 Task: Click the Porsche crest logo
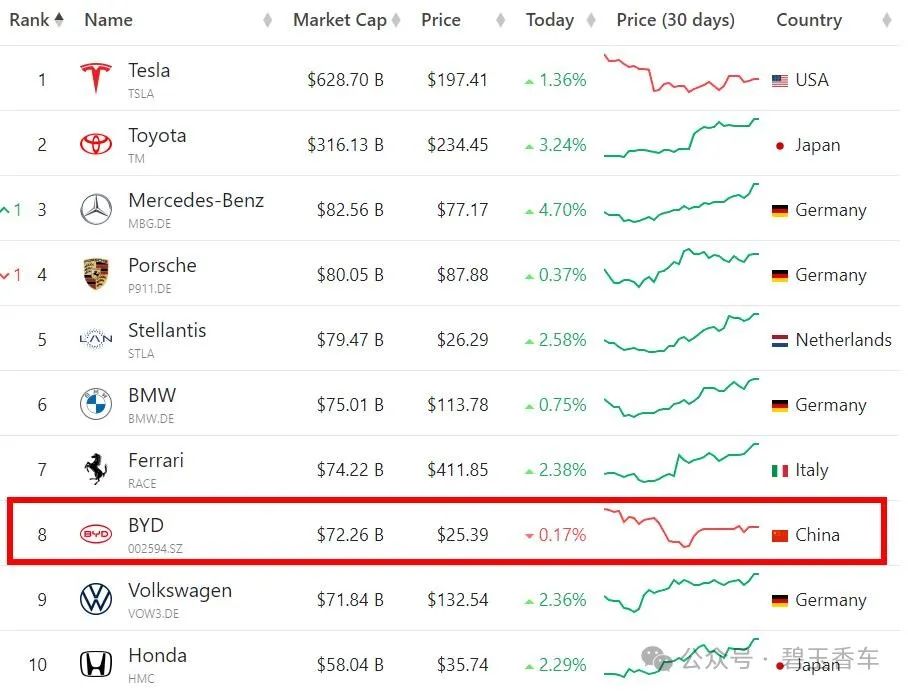[x=96, y=274]
